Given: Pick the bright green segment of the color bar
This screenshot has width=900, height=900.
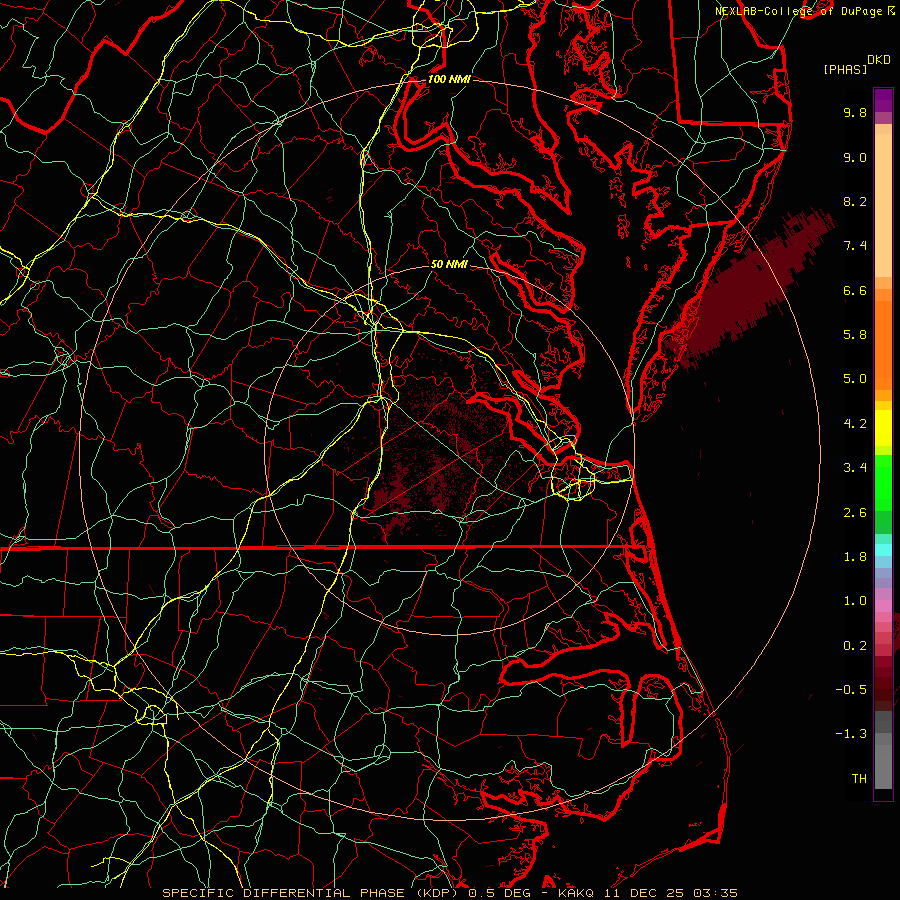Looking at the screenshot, I should coord(883,482).
